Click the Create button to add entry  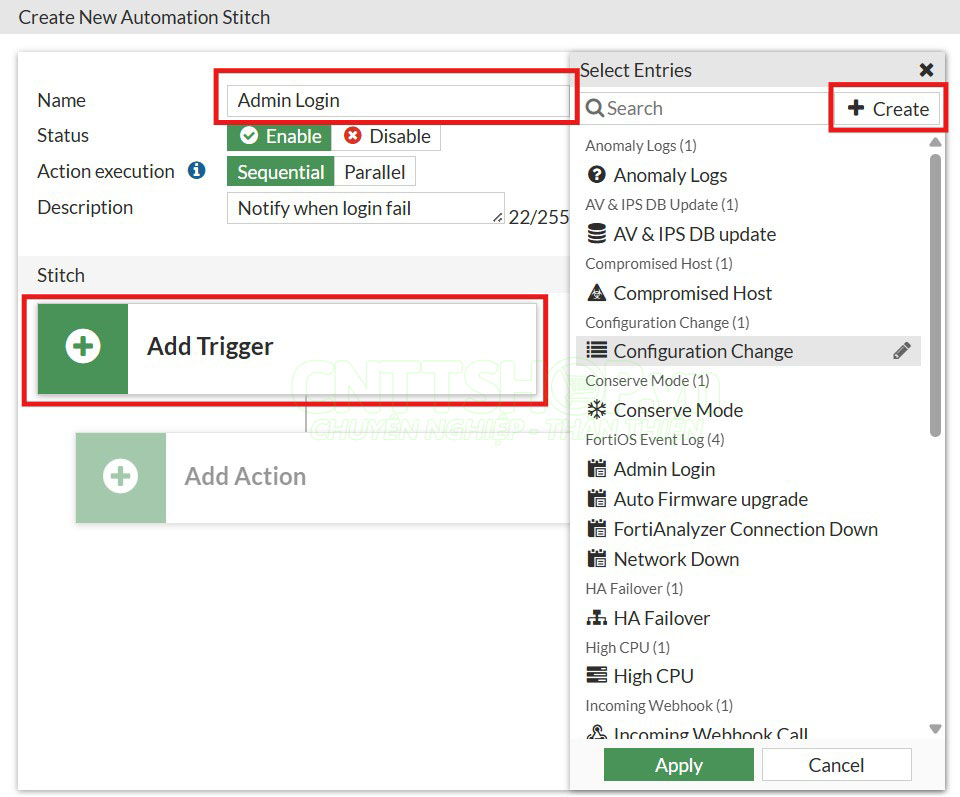coord(888,109)
